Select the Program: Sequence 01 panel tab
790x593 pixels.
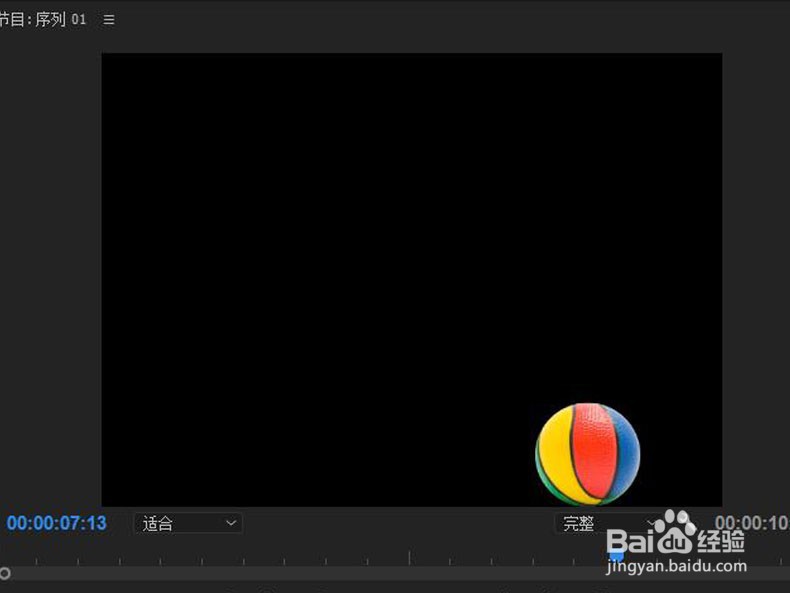42,20
